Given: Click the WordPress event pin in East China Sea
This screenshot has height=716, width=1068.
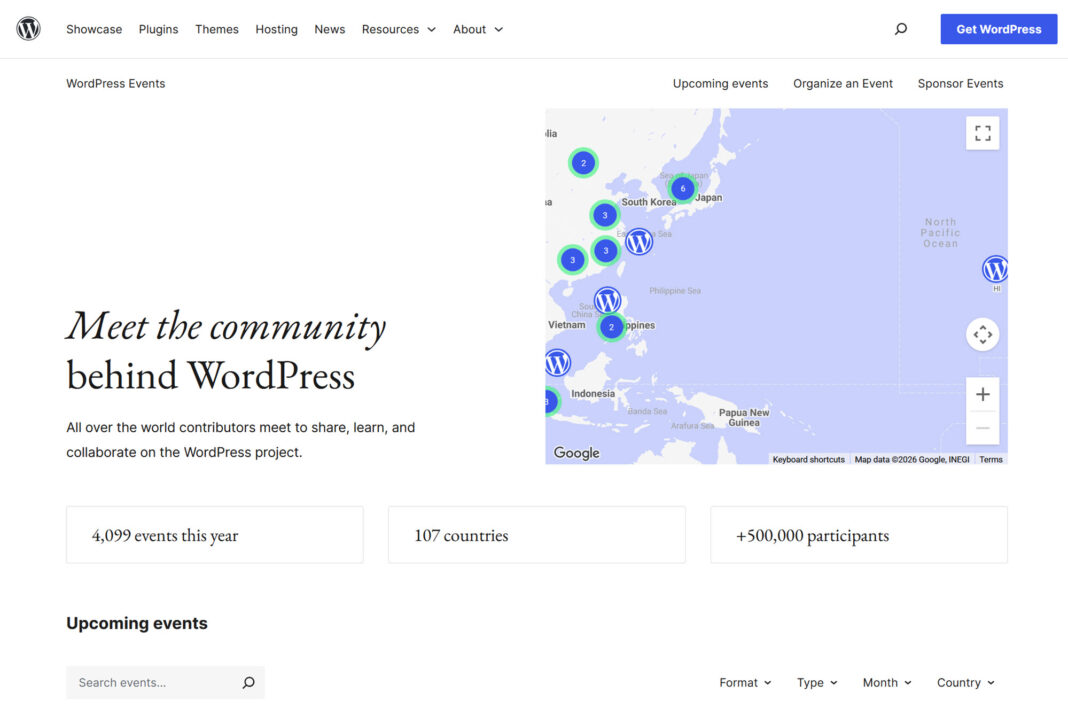Looking at the screenshot, I should coord(639,241).
